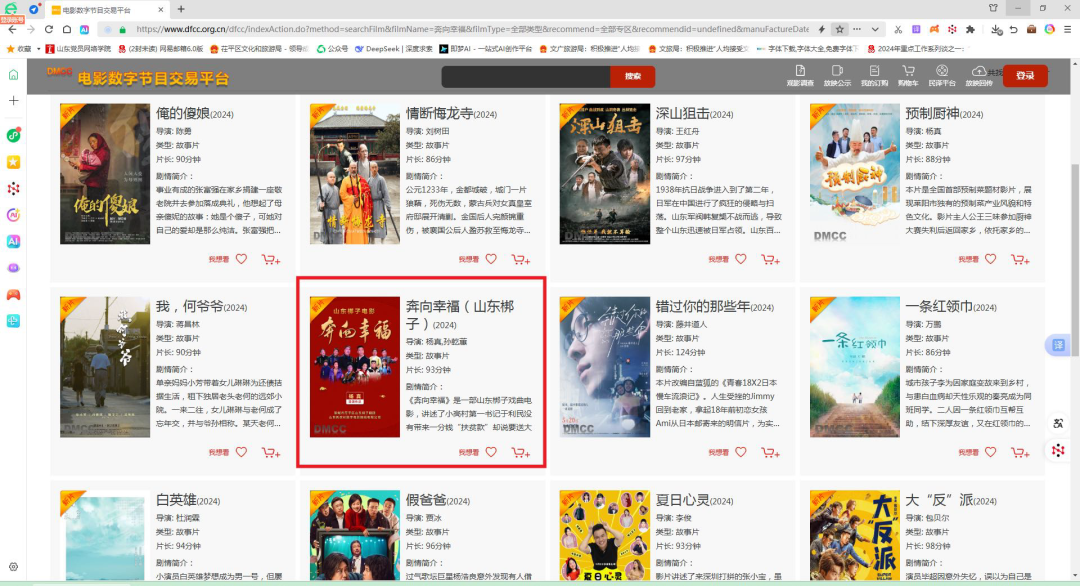Go to browser home page
1080x586 pixels.
tap(67, 30)
